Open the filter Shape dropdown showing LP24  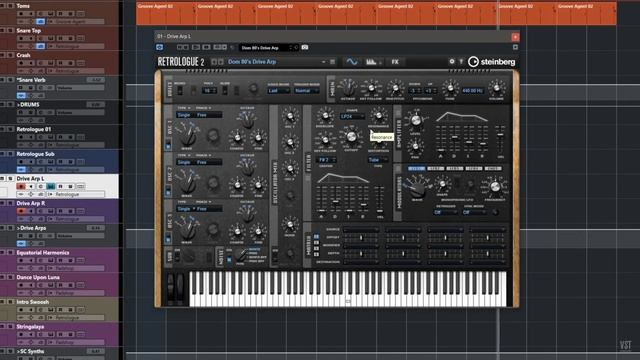(352, 117)
